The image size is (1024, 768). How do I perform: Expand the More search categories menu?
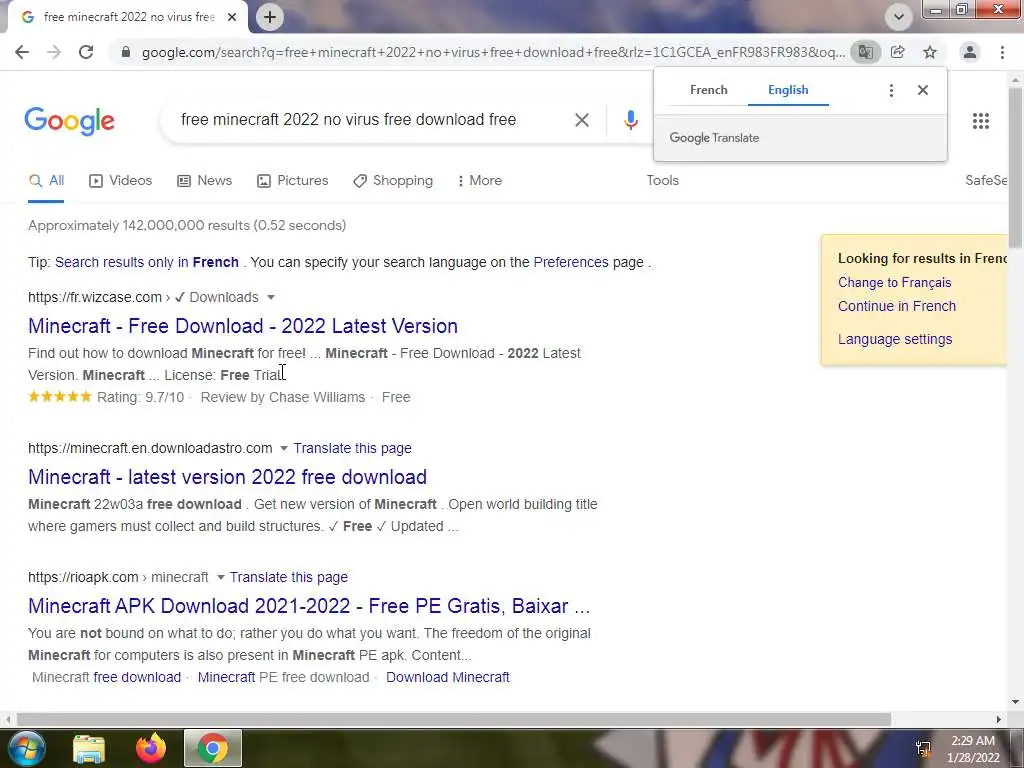tap(480, 181)
